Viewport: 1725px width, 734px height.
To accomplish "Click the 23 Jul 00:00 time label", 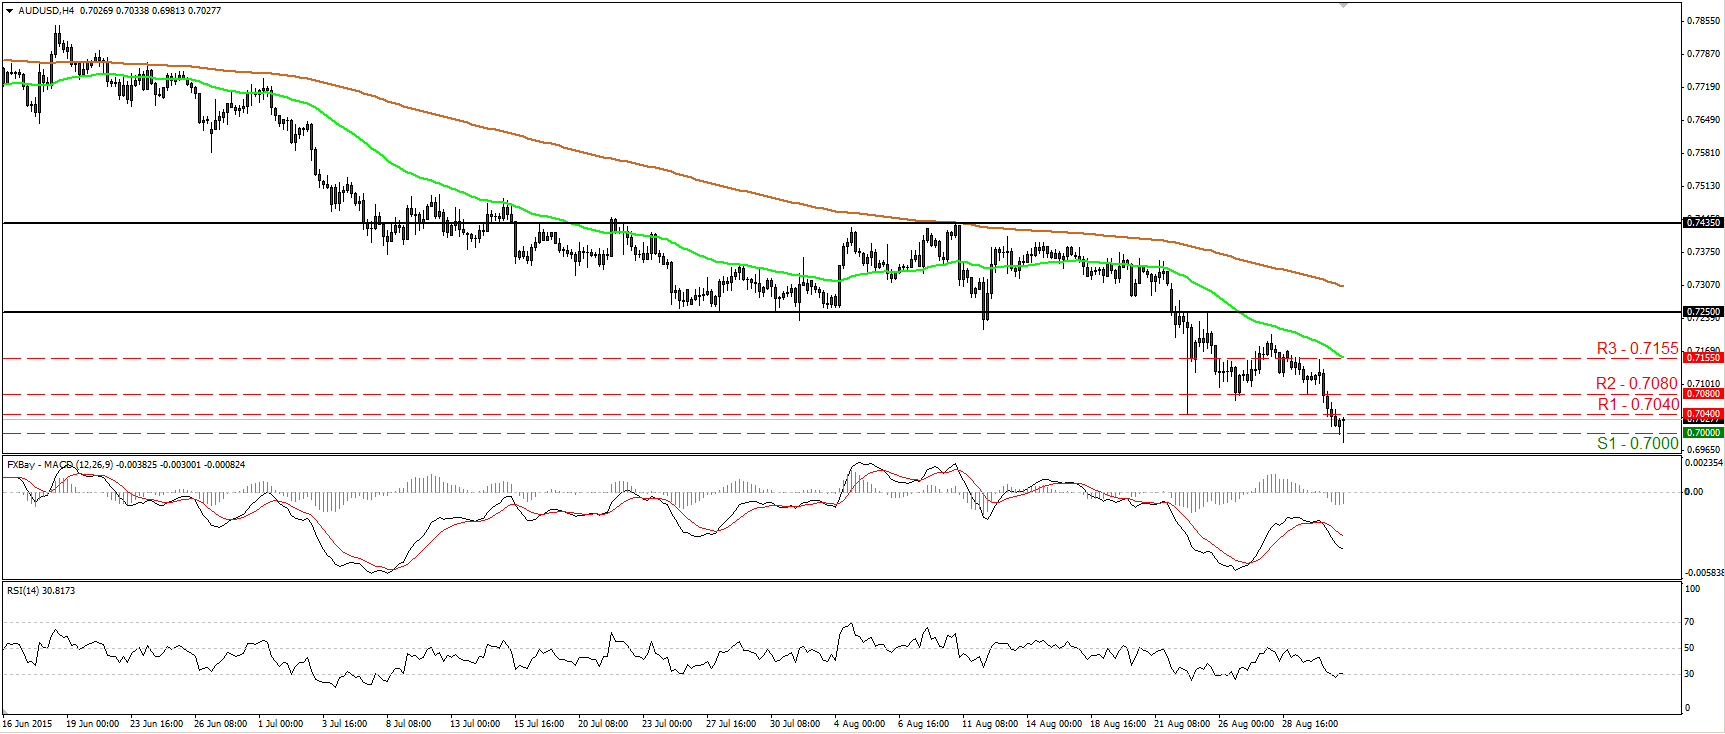I will pyautogui.click(x=667, y=724).
